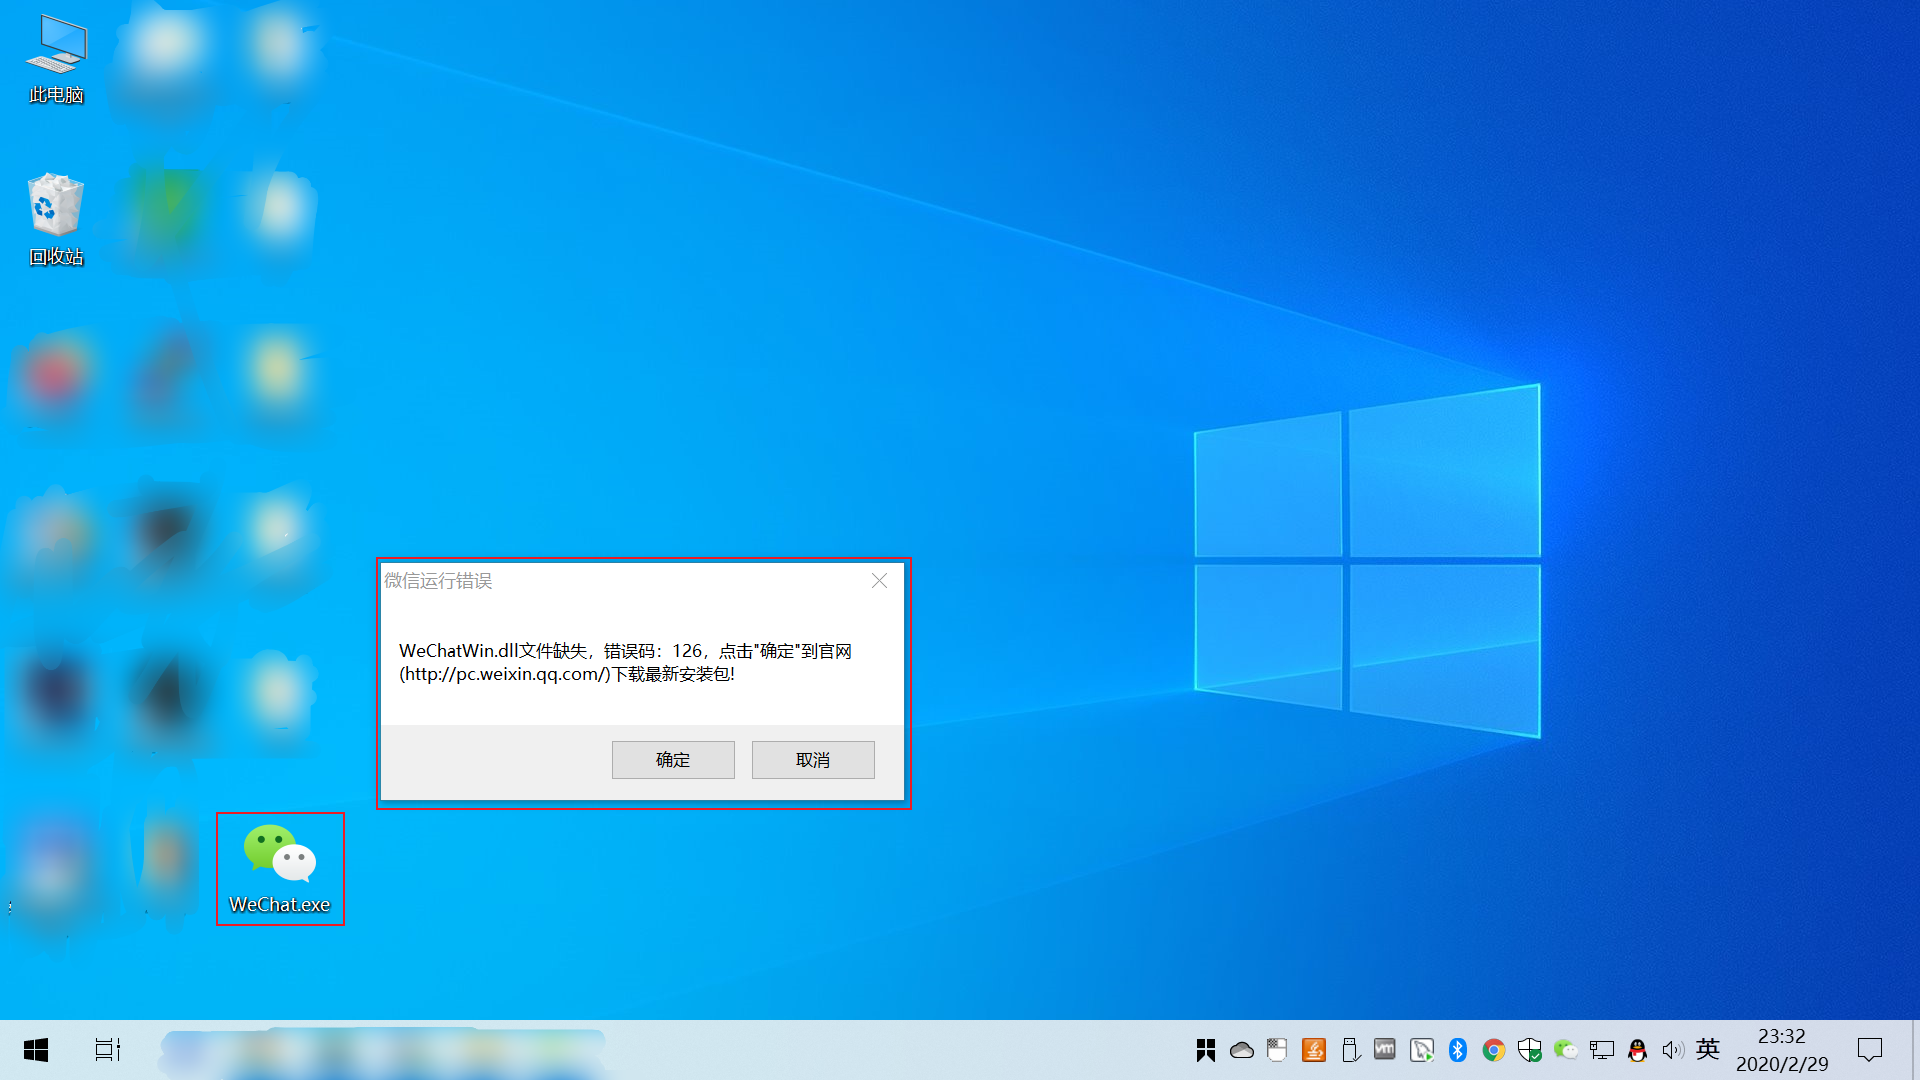The width and height of the screenshot is (1920, 1080).
Task: Click the 微信运行错误 dialog title text
Action: tap(438, 581)
